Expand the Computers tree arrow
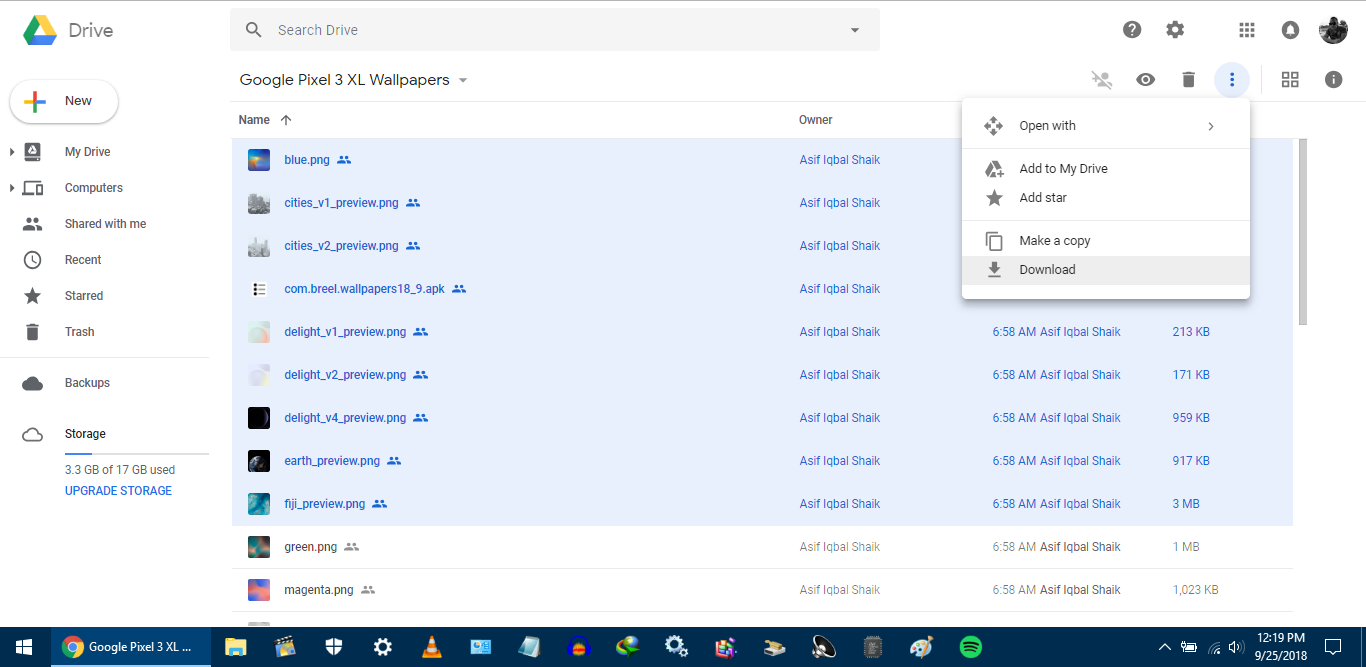Viewport: 1366px width, 667px height. [12, 188]
